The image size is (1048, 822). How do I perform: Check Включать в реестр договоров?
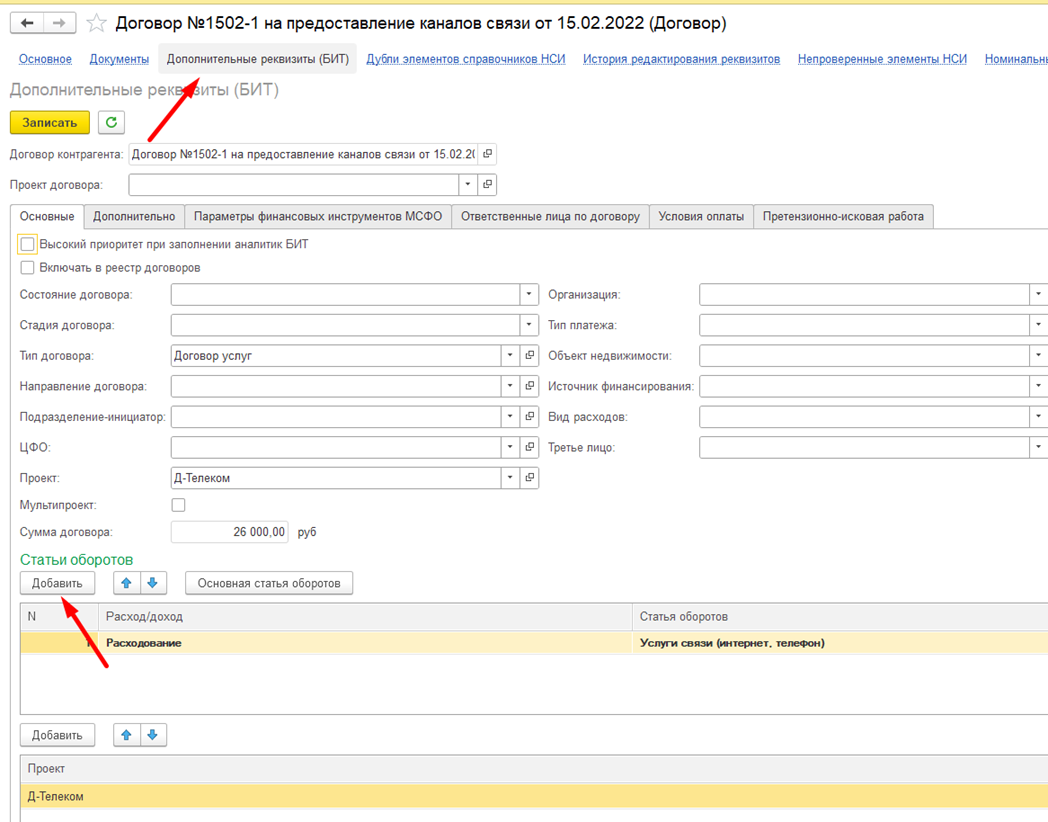tap(28, 268)
